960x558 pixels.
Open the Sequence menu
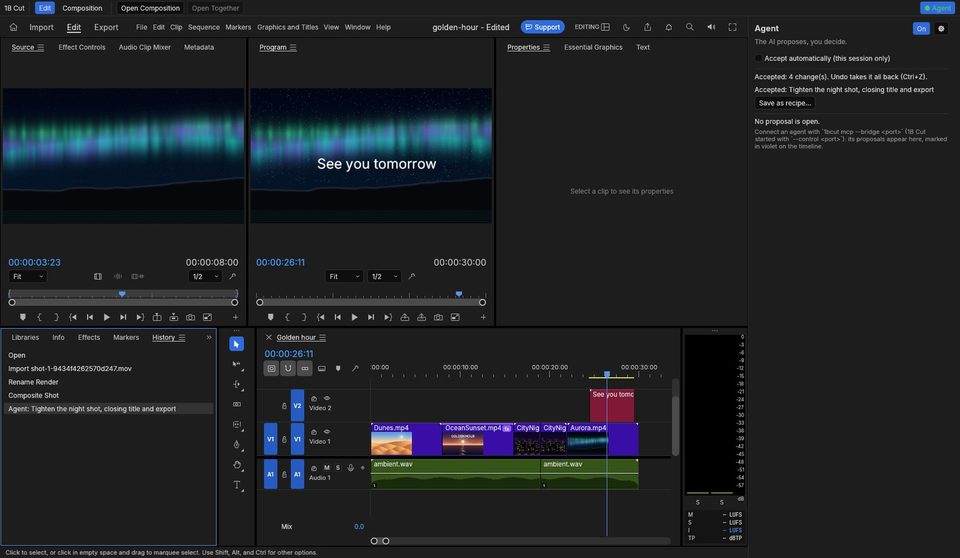[204, 27]
